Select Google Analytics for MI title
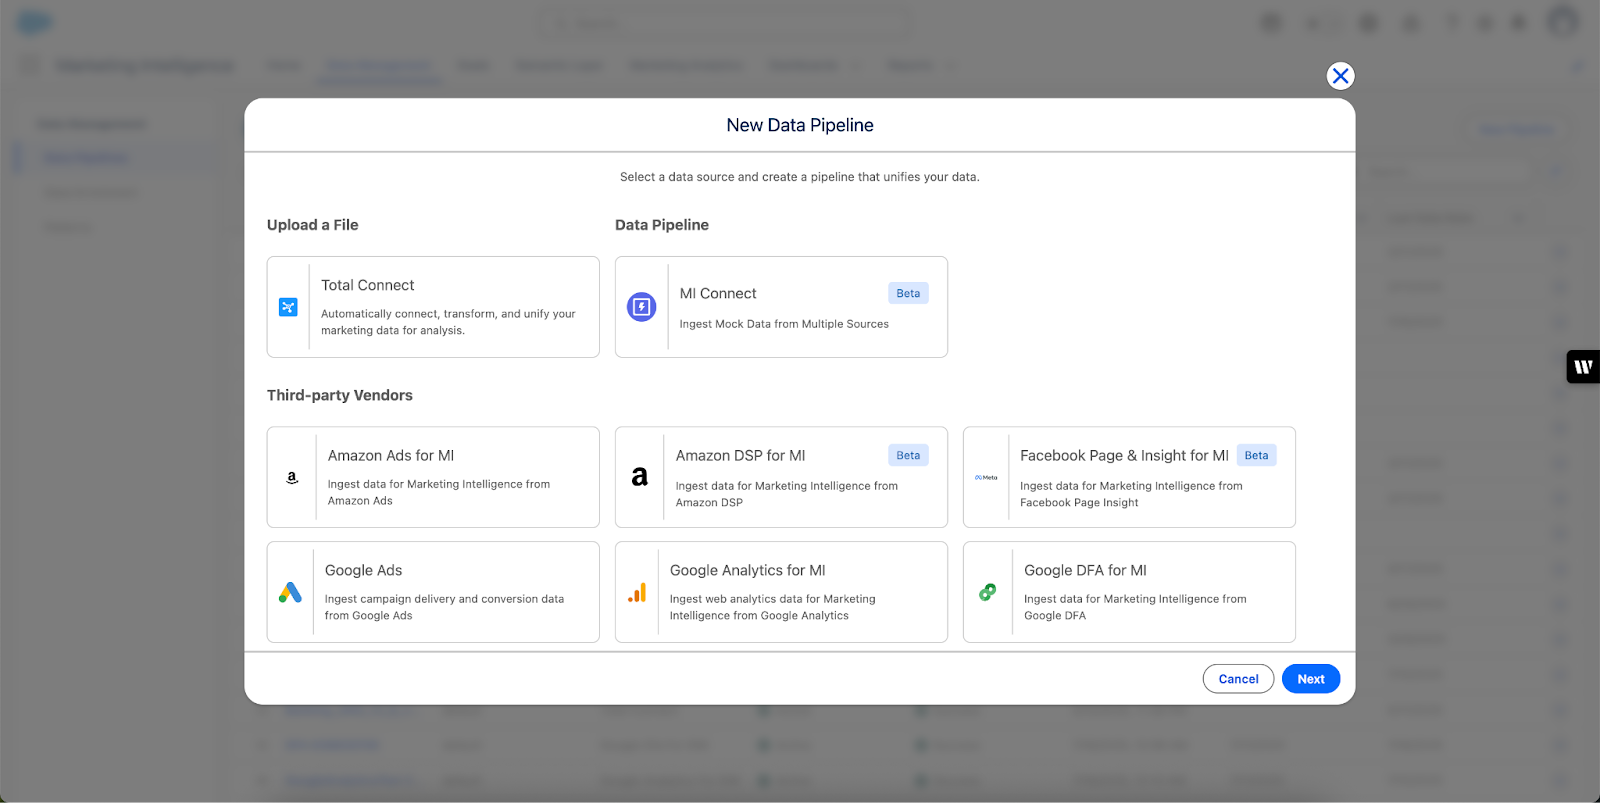1600x803 pixels. (747, 570)
